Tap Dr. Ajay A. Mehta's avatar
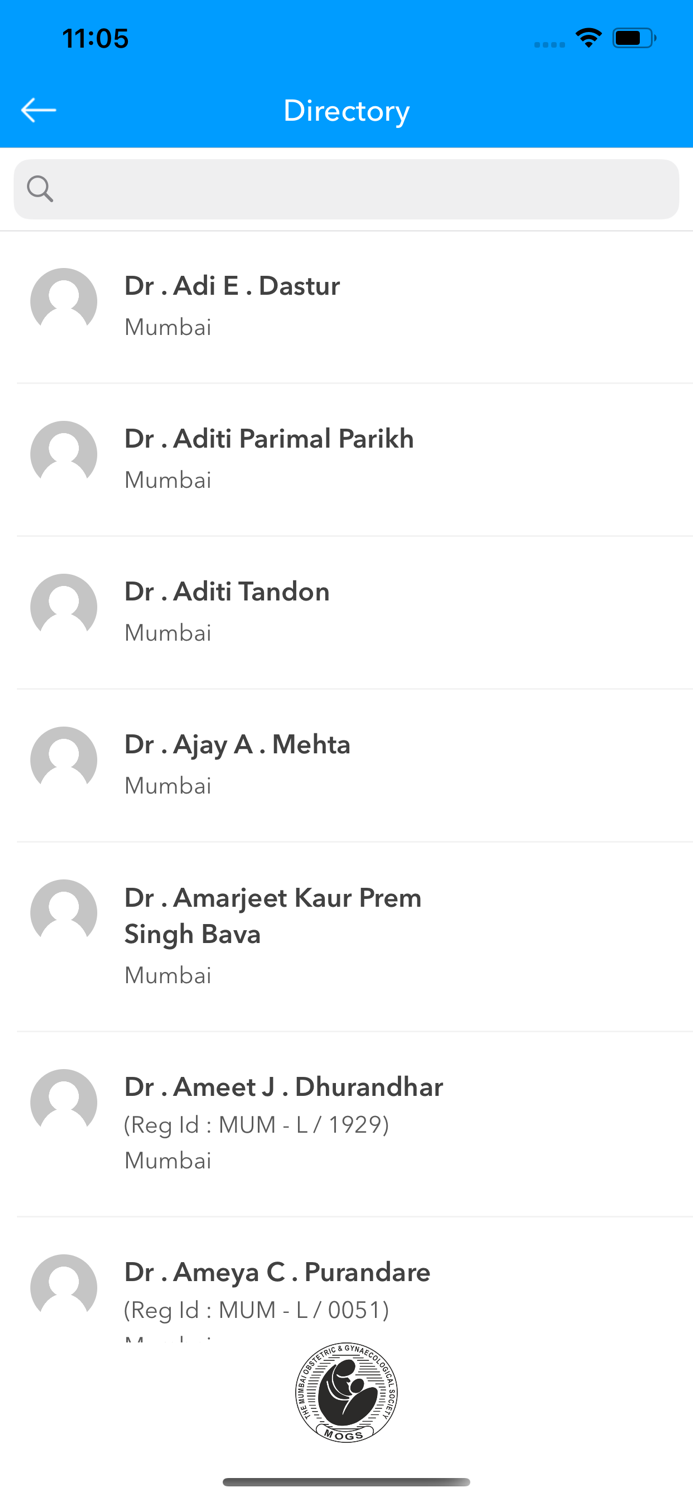The height and width of the screenshot is (1500, 693). [64, 760]
